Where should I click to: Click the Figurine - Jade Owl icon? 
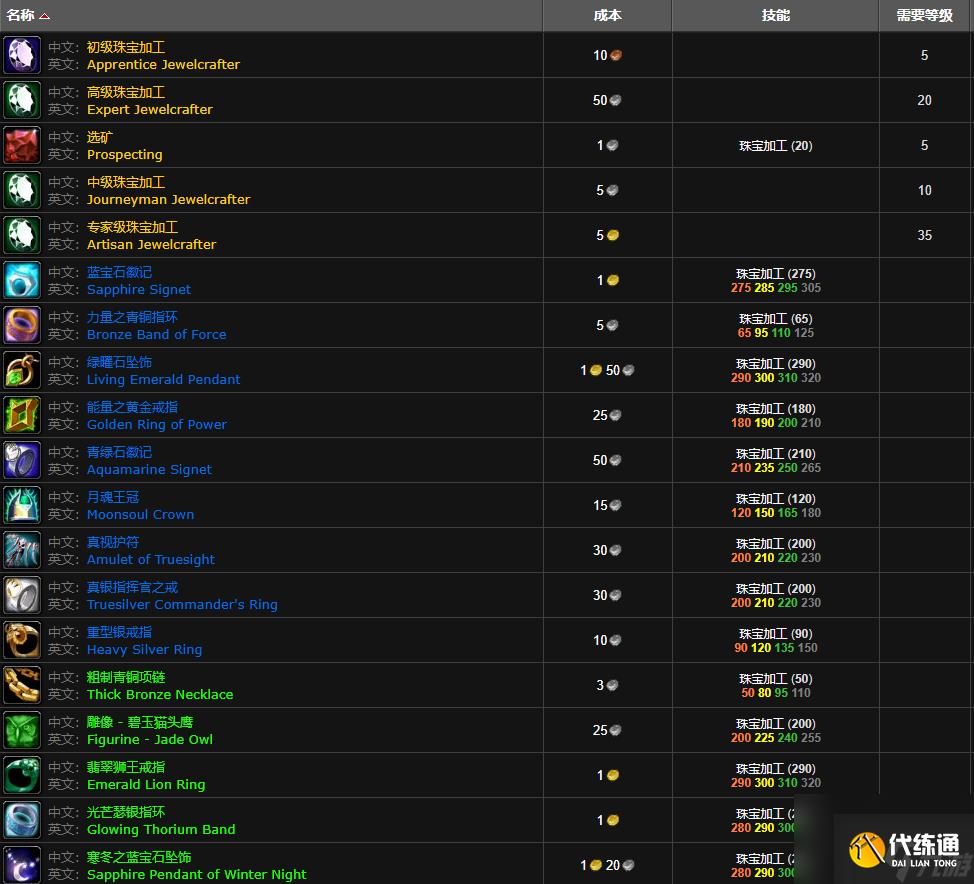tap(22, 730)
